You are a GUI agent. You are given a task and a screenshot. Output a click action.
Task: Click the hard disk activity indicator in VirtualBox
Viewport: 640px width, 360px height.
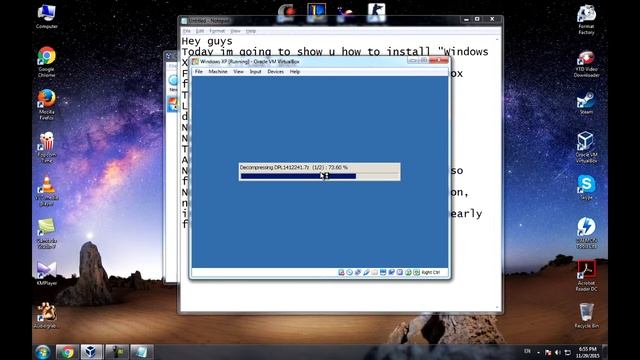tap(341, 272)
